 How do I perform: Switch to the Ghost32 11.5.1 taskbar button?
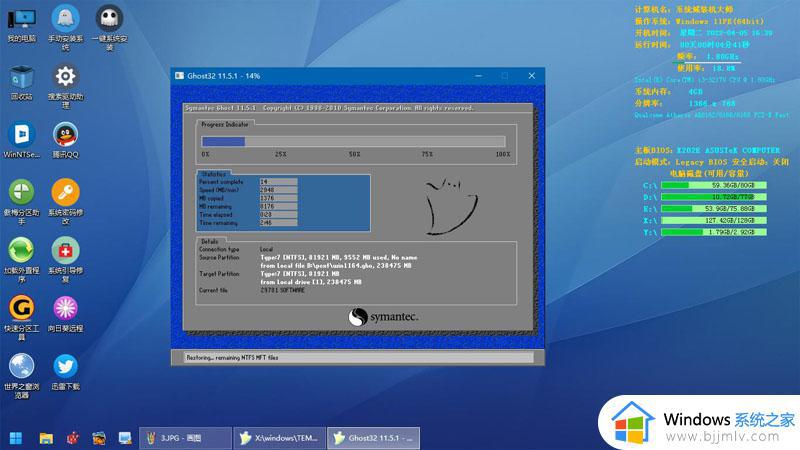pos(373,438)
